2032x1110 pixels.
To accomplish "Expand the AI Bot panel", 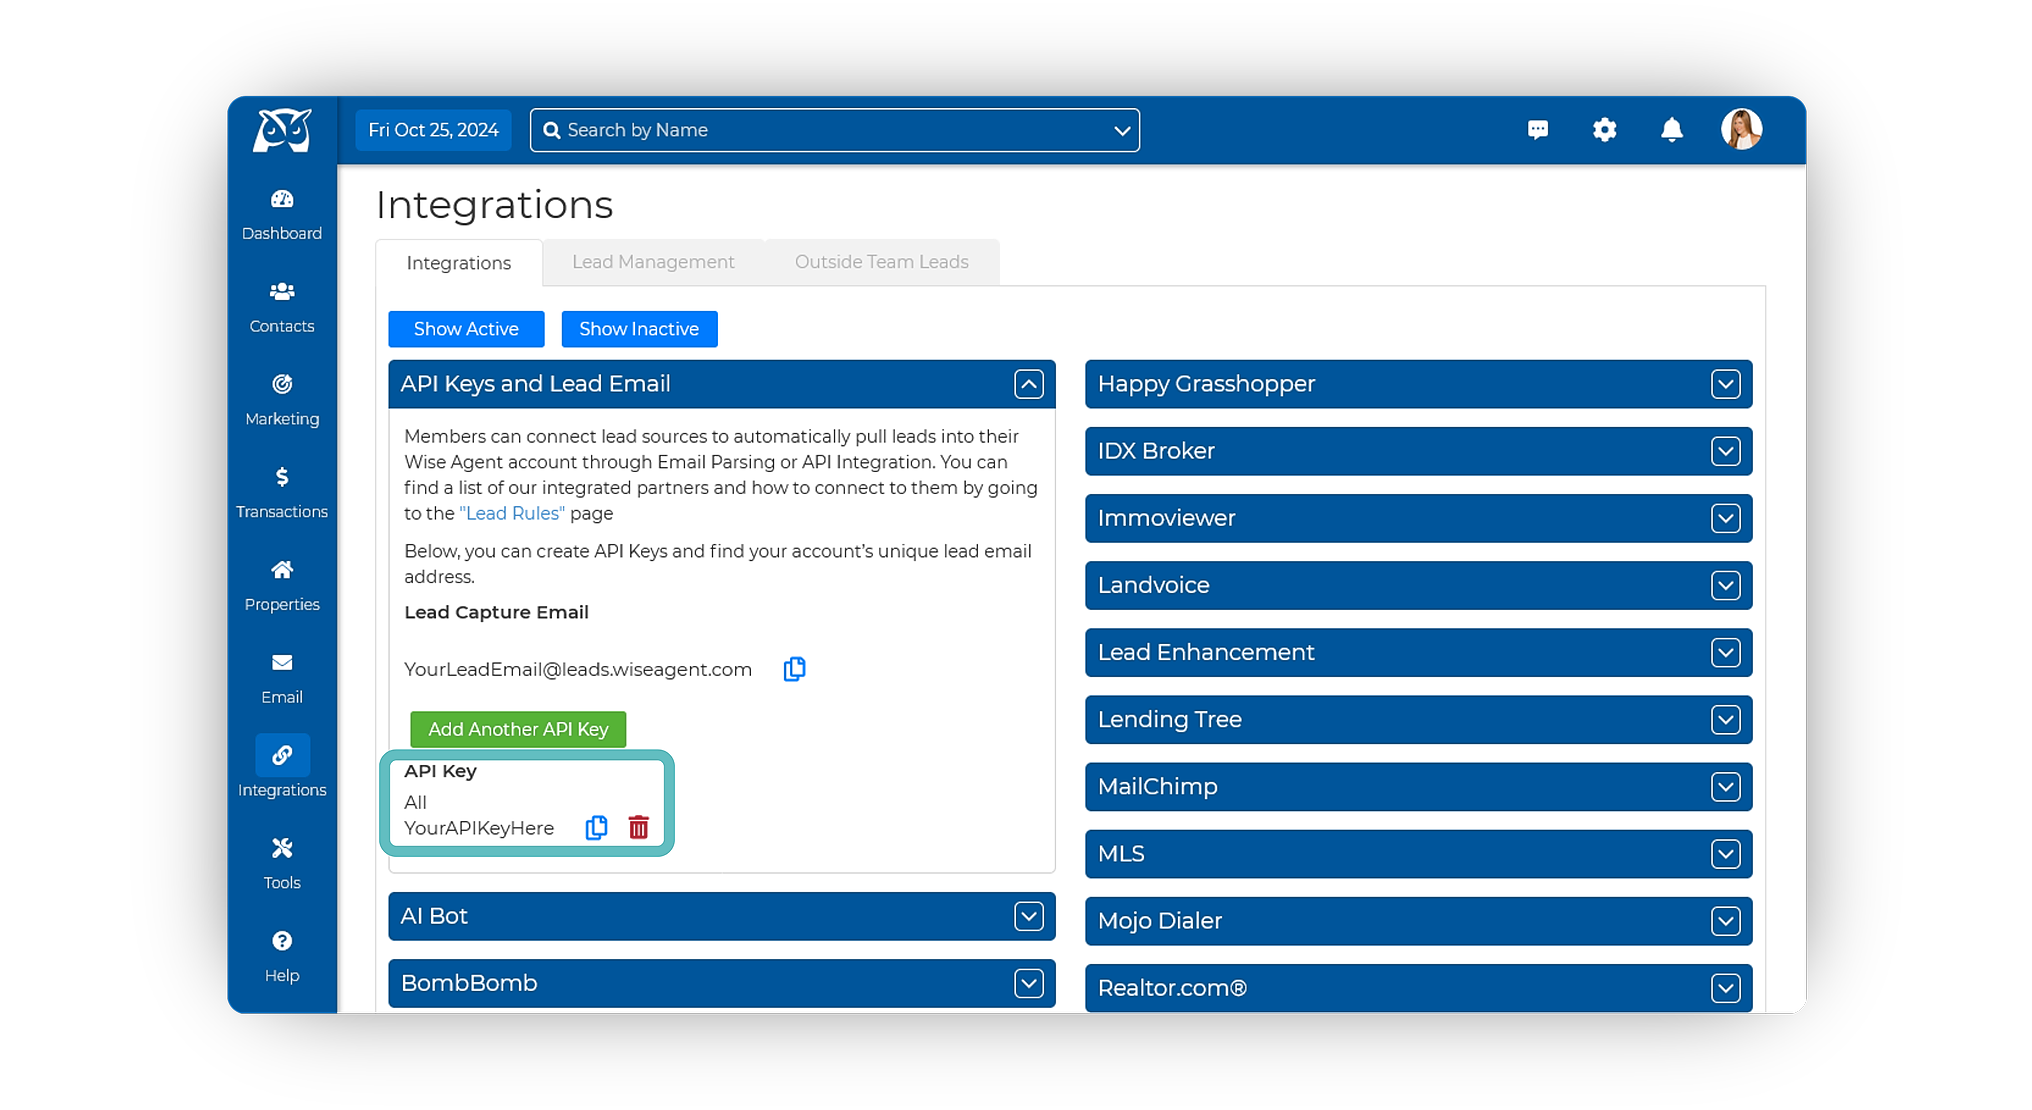I will 1029,916.
